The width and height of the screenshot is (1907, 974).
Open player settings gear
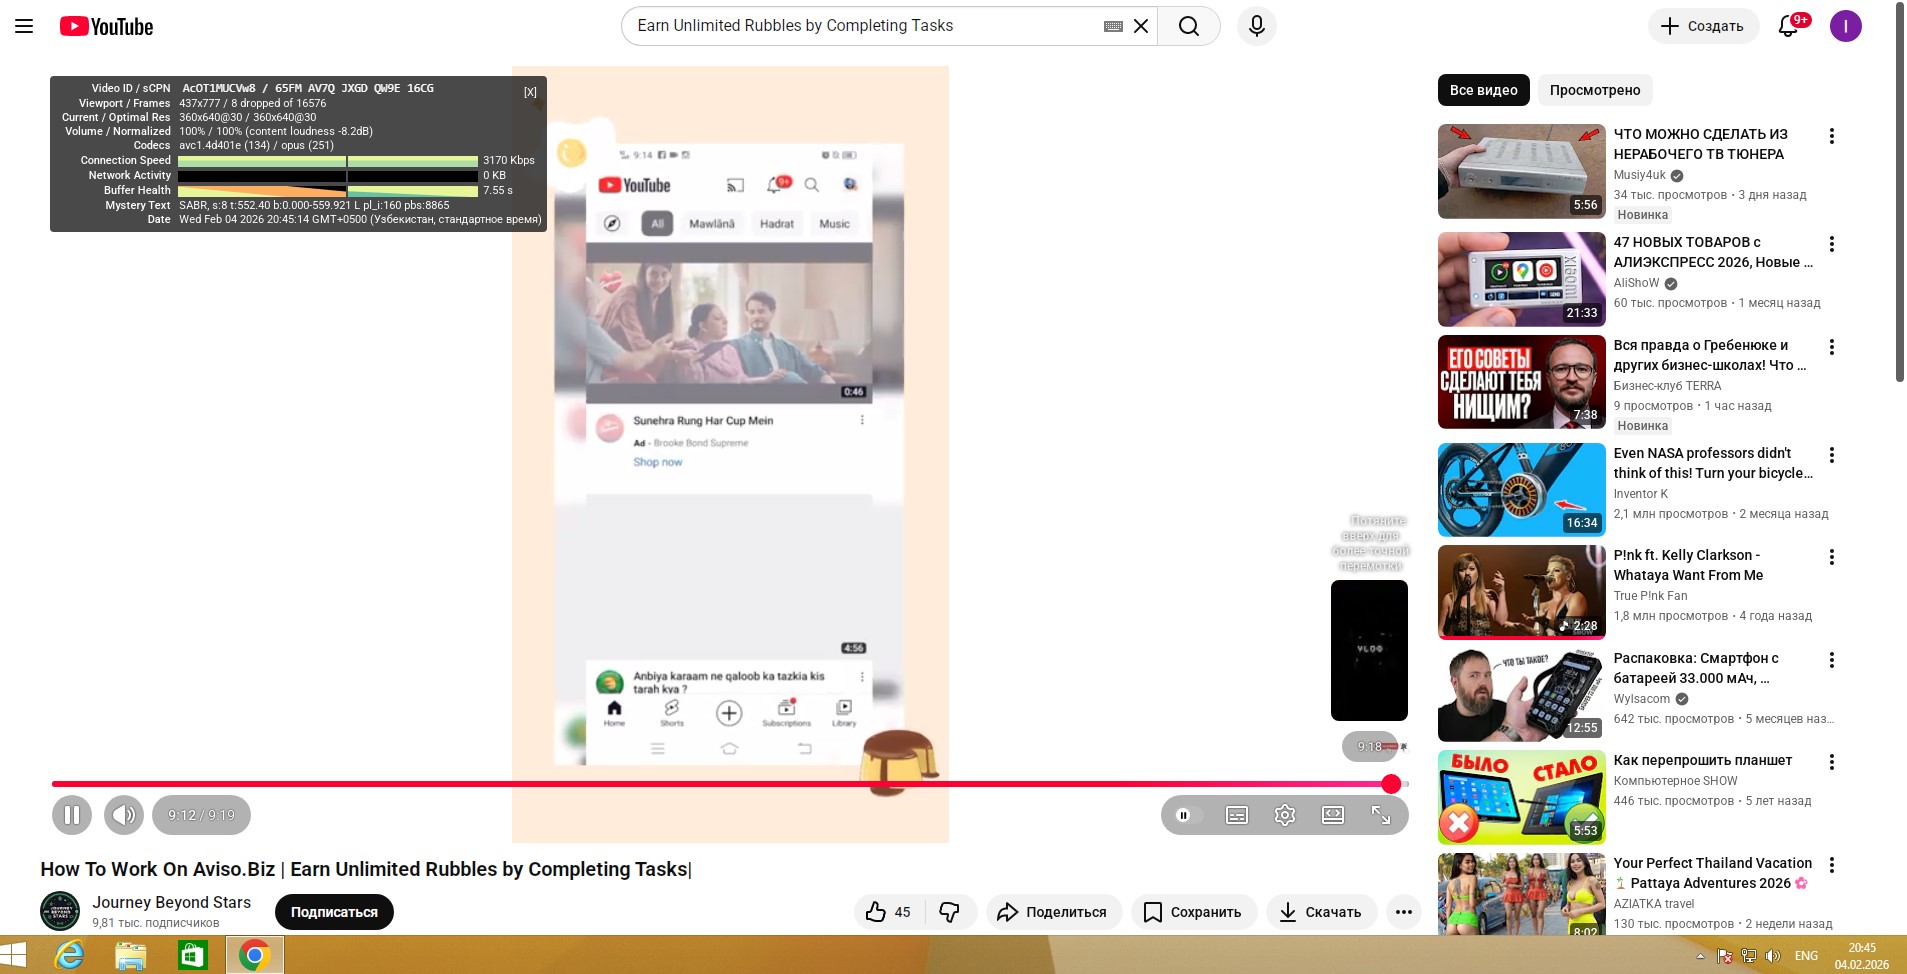(x=1285, y=815)
